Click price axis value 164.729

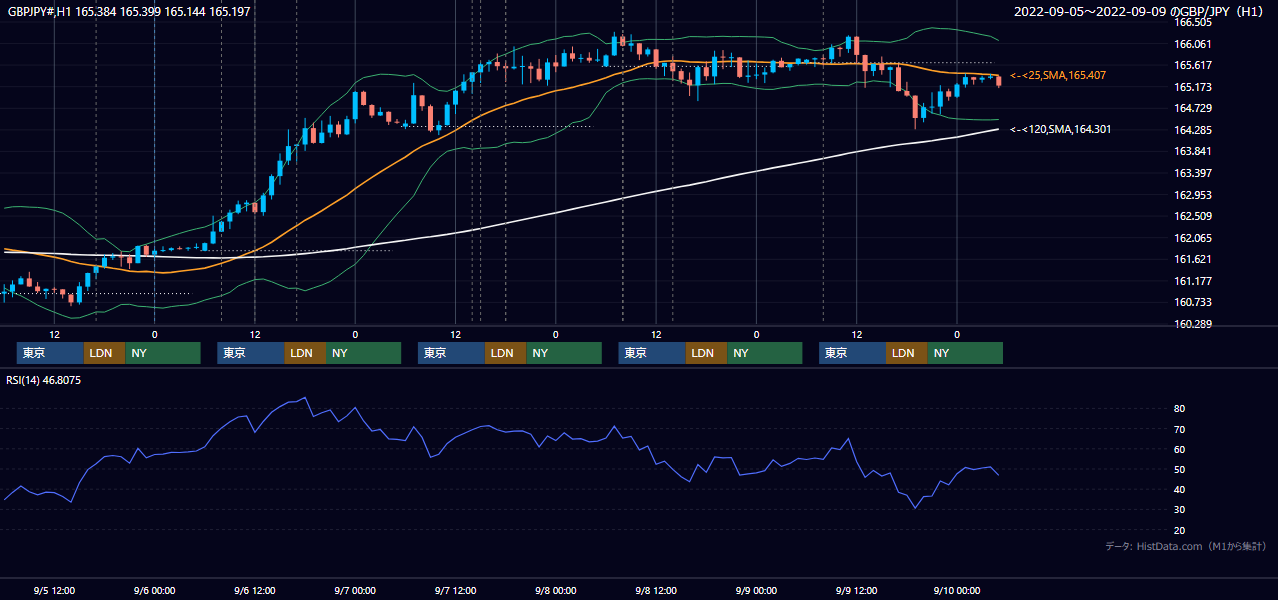pyautogui.click(x=1193, y=108)
